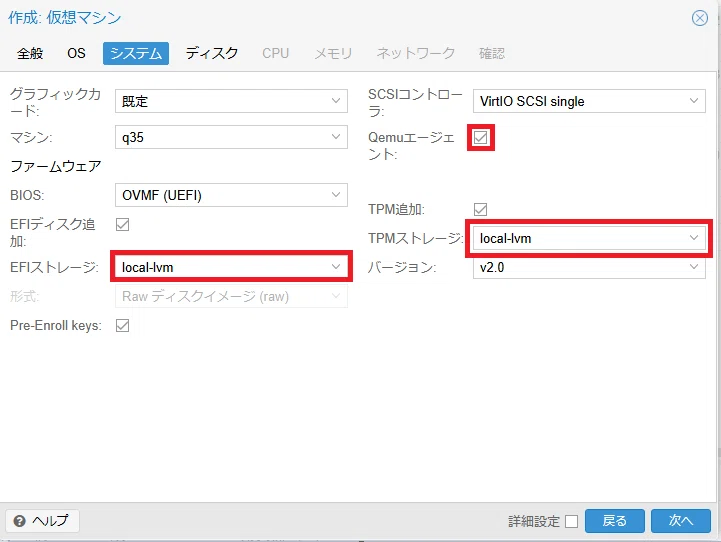Click the 作成: 仮想マシン dialog title
The height and width of the screenshot is (542, 721).
pos(64,17)
